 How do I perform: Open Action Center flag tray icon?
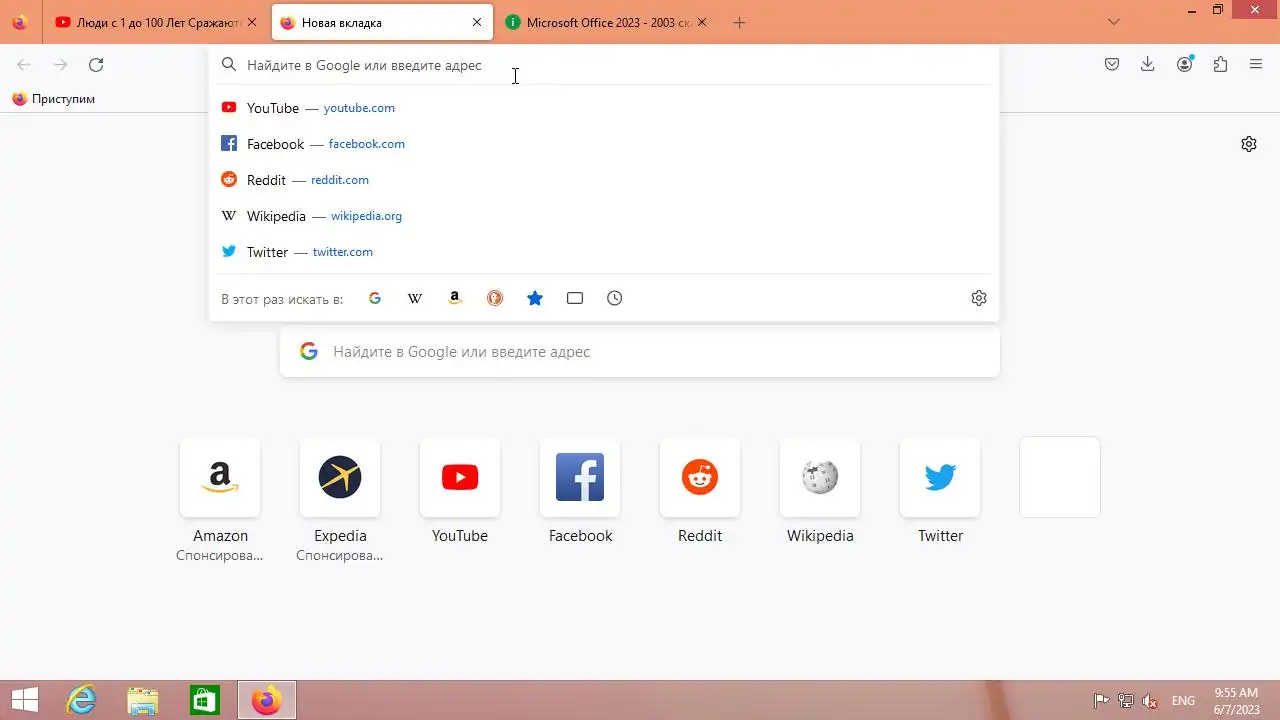(1101, 701)
